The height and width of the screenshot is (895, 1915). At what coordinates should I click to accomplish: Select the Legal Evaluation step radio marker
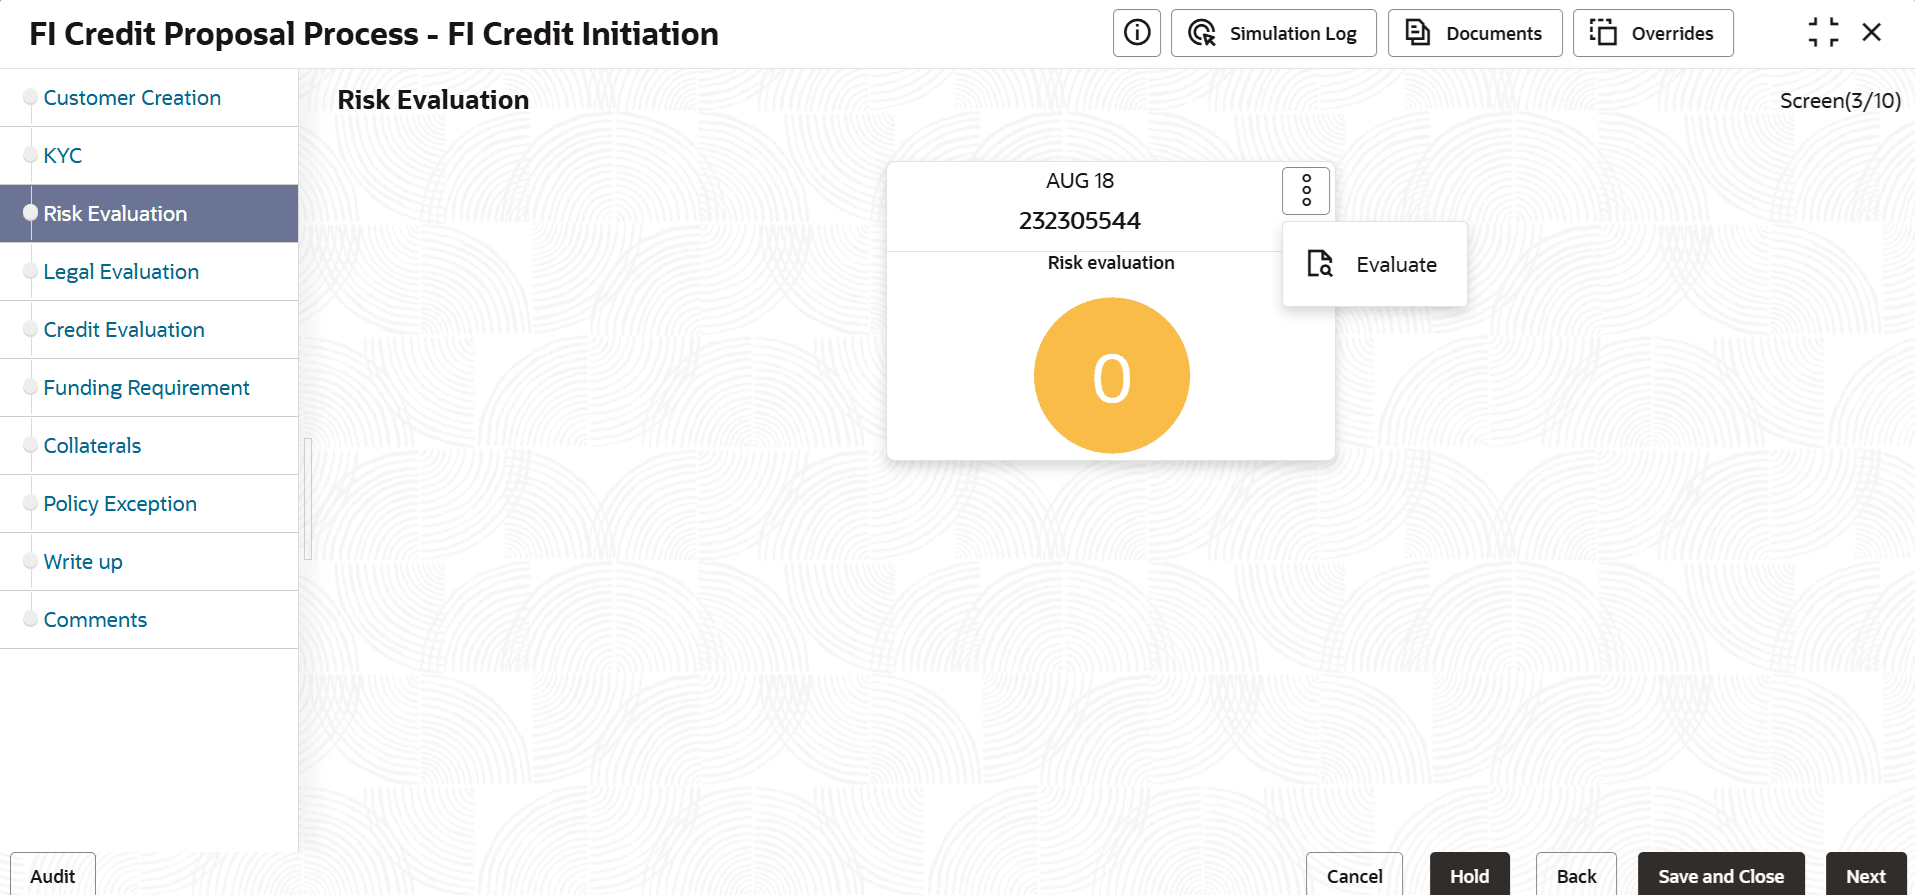click(31, 271)
